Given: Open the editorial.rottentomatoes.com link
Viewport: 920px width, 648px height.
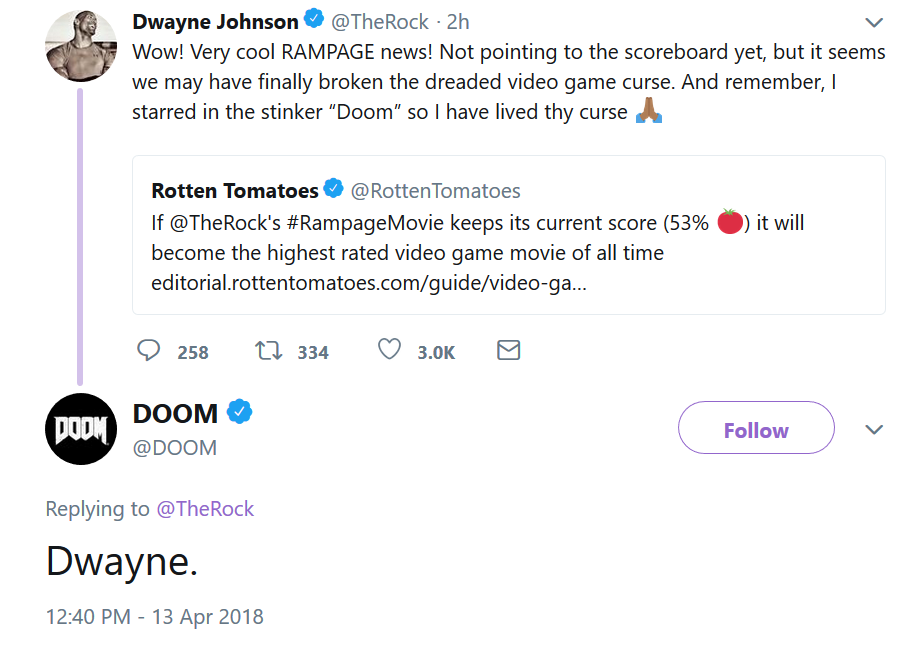Looking at the screenshot, I should click(x=369, y=283).
